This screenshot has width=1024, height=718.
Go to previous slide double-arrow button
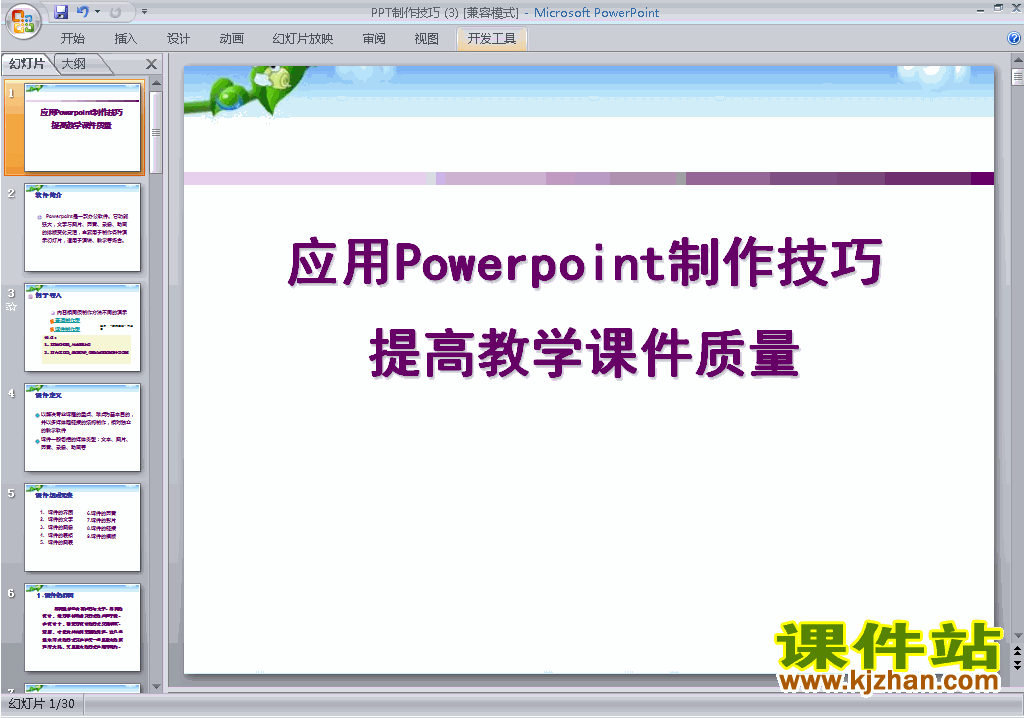[1017, 652]
